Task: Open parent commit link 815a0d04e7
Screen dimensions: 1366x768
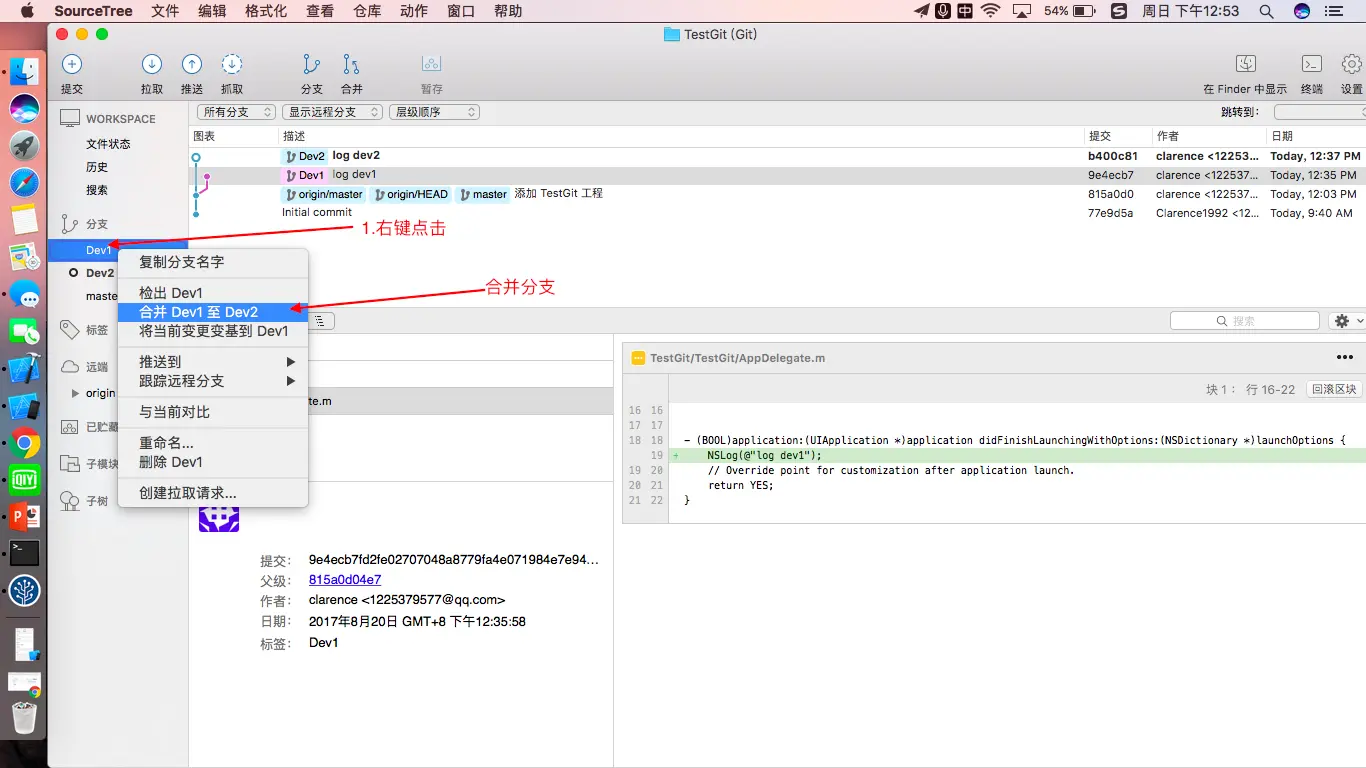Action: (x=345, y=580)
